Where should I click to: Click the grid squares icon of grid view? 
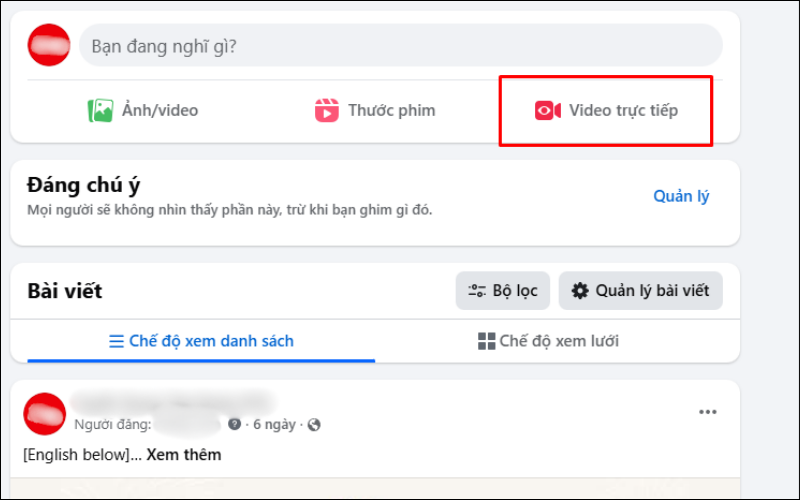[x=486, y=341]
